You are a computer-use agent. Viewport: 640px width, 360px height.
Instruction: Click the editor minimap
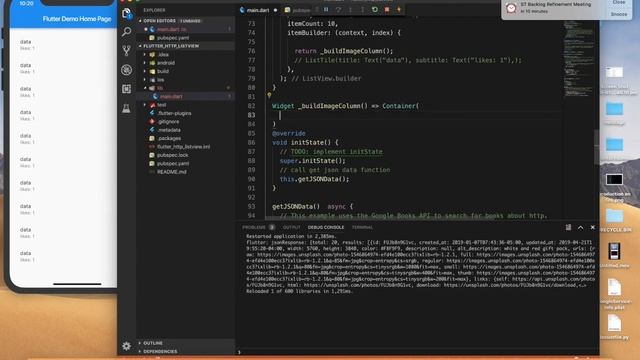pyautogui.click(x=579, y=59)
